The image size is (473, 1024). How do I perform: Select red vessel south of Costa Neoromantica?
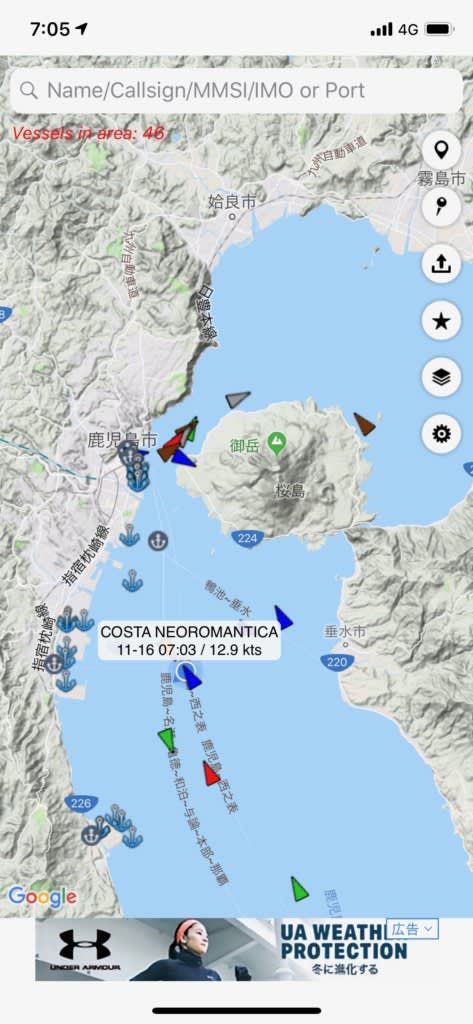(210, 773)
